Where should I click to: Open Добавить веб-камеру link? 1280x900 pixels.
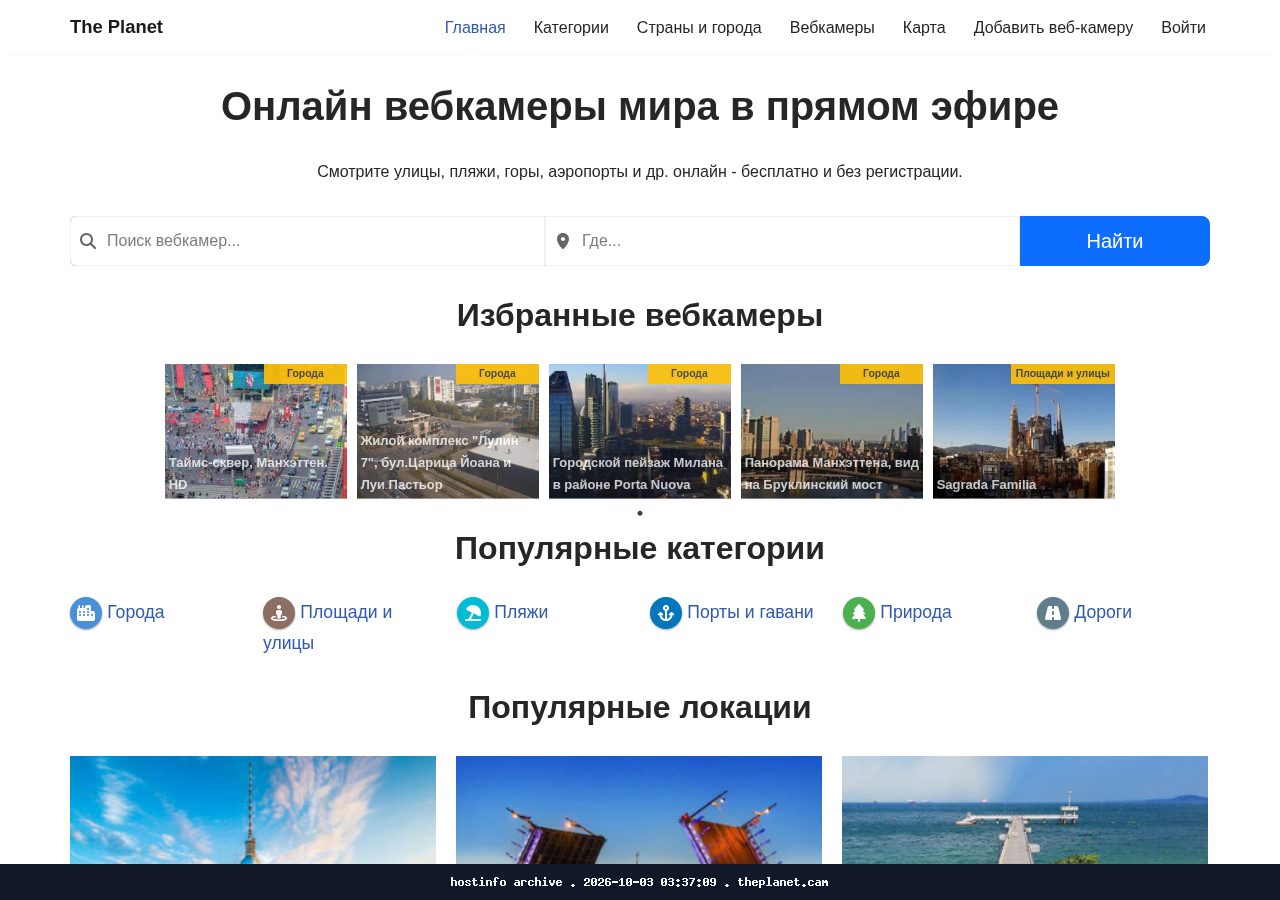(1053, 28)
